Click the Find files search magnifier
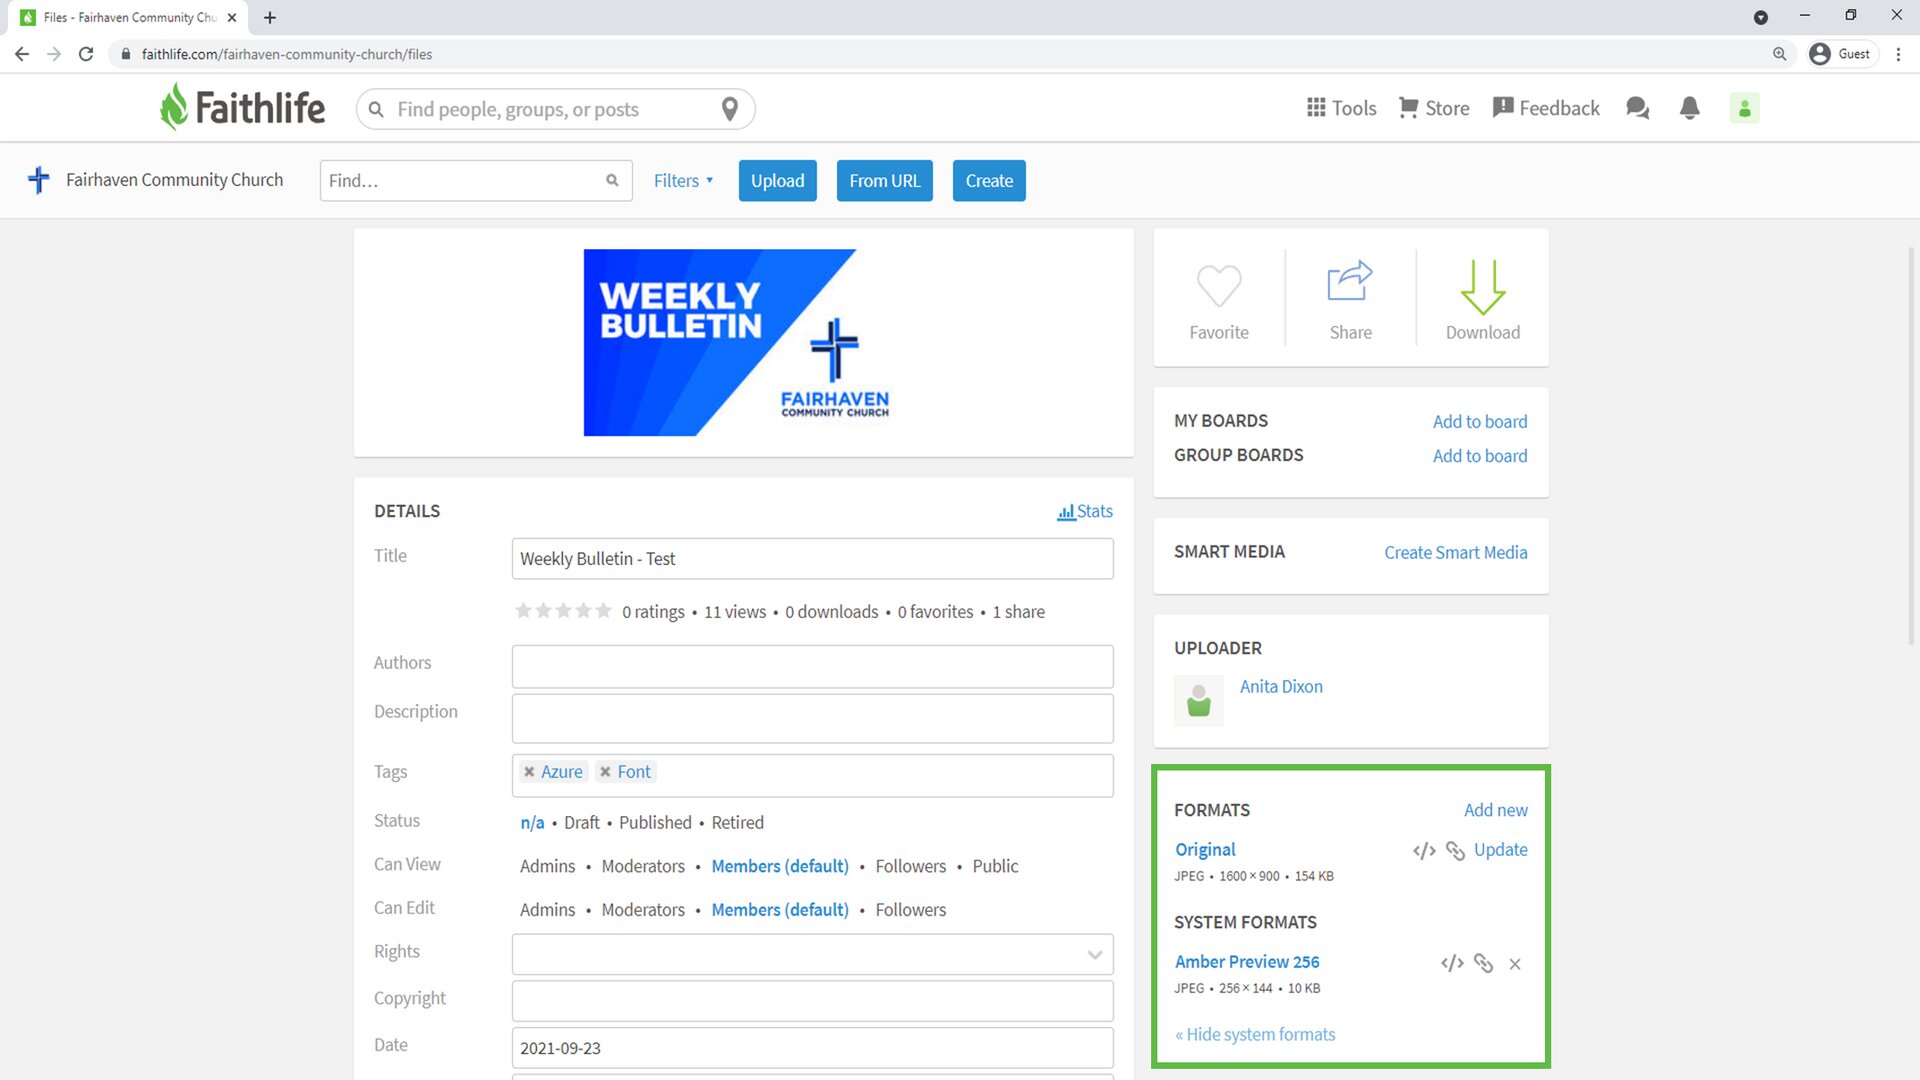Image resolution: width=1920 pixels, height=1080 pixels. click(x=612, y=181)
